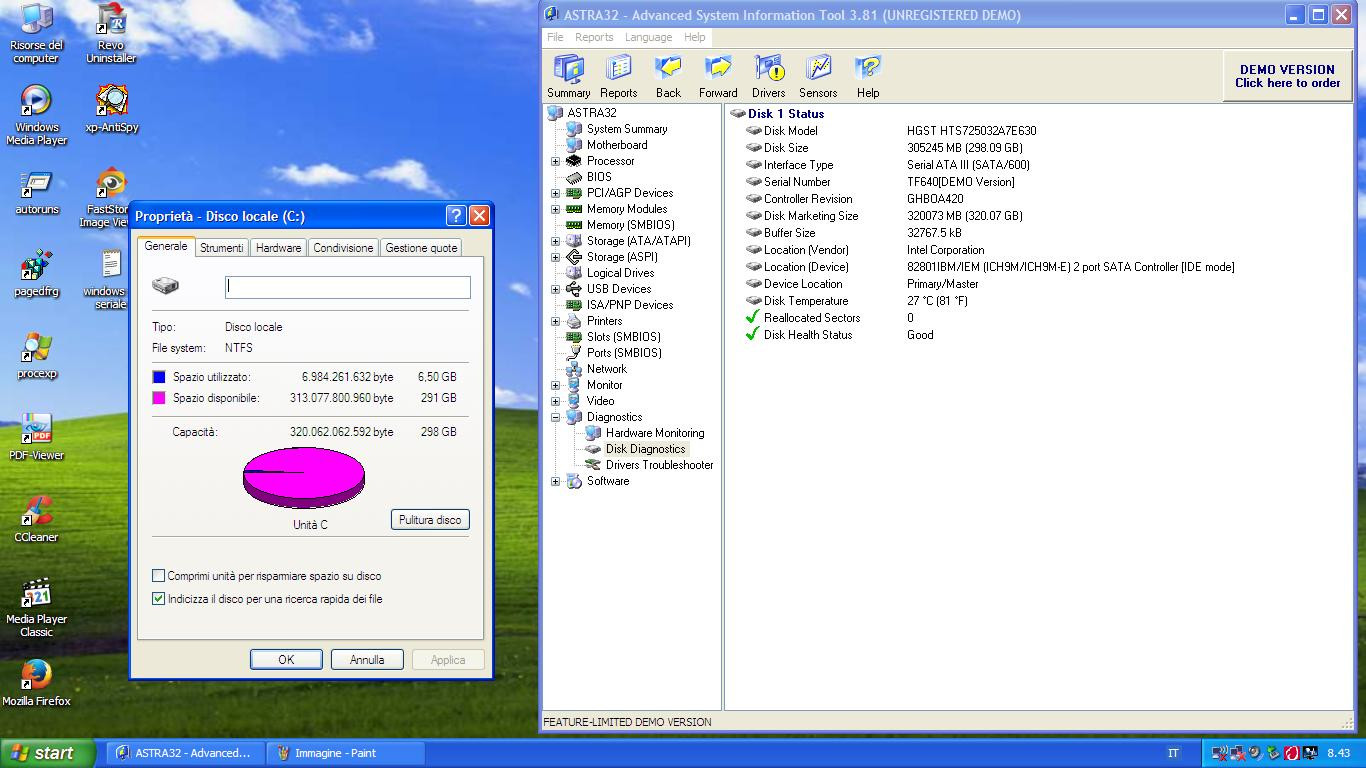Uncheck 'Indicizza il disco' indexing checkbox
Viewport: 1366px width, 768px height.
(158, 599)
